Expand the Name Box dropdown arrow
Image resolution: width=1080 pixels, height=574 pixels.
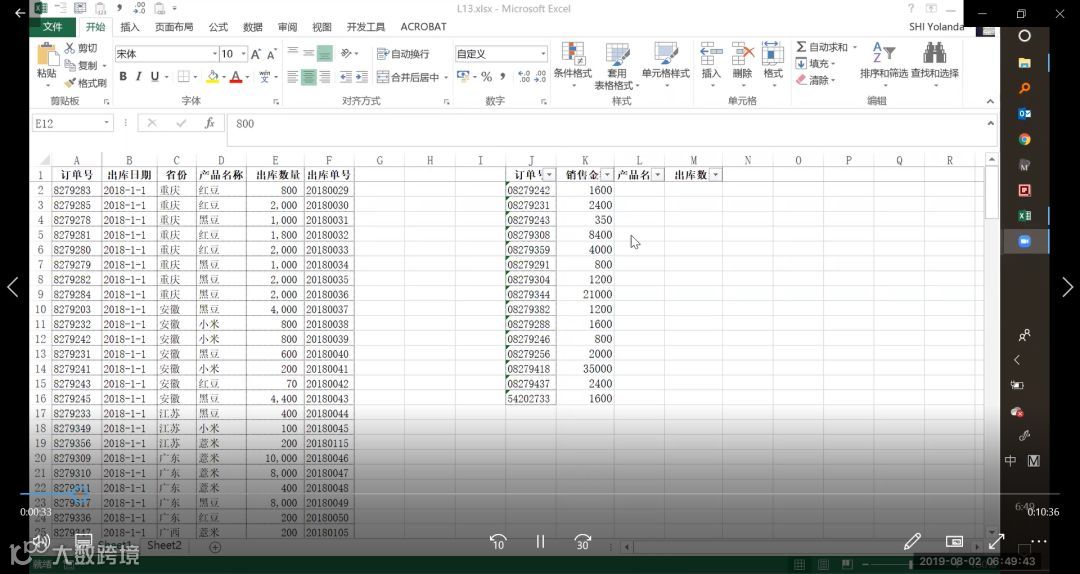tap(106, 123)
